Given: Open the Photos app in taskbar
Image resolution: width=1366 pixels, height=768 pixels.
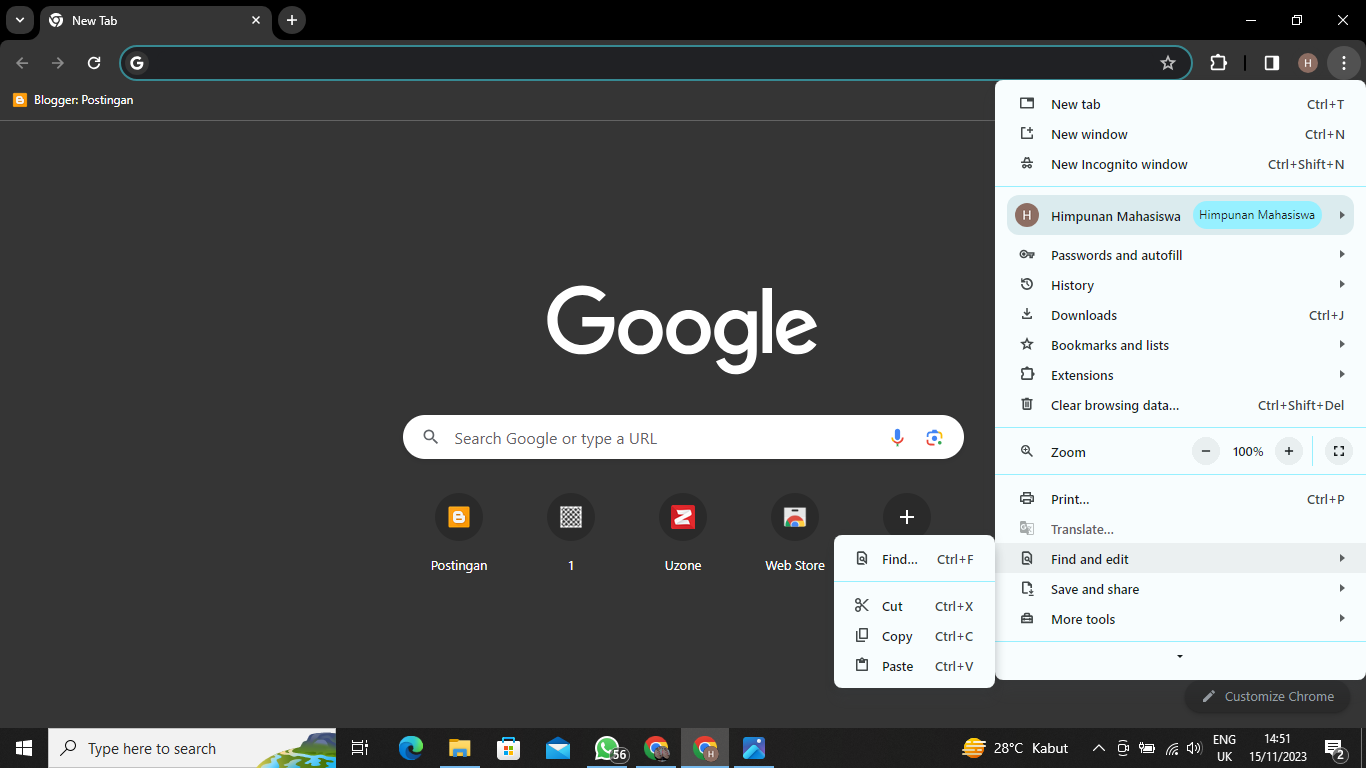Looking at the screenshot, I should click(x=754, y=748).
